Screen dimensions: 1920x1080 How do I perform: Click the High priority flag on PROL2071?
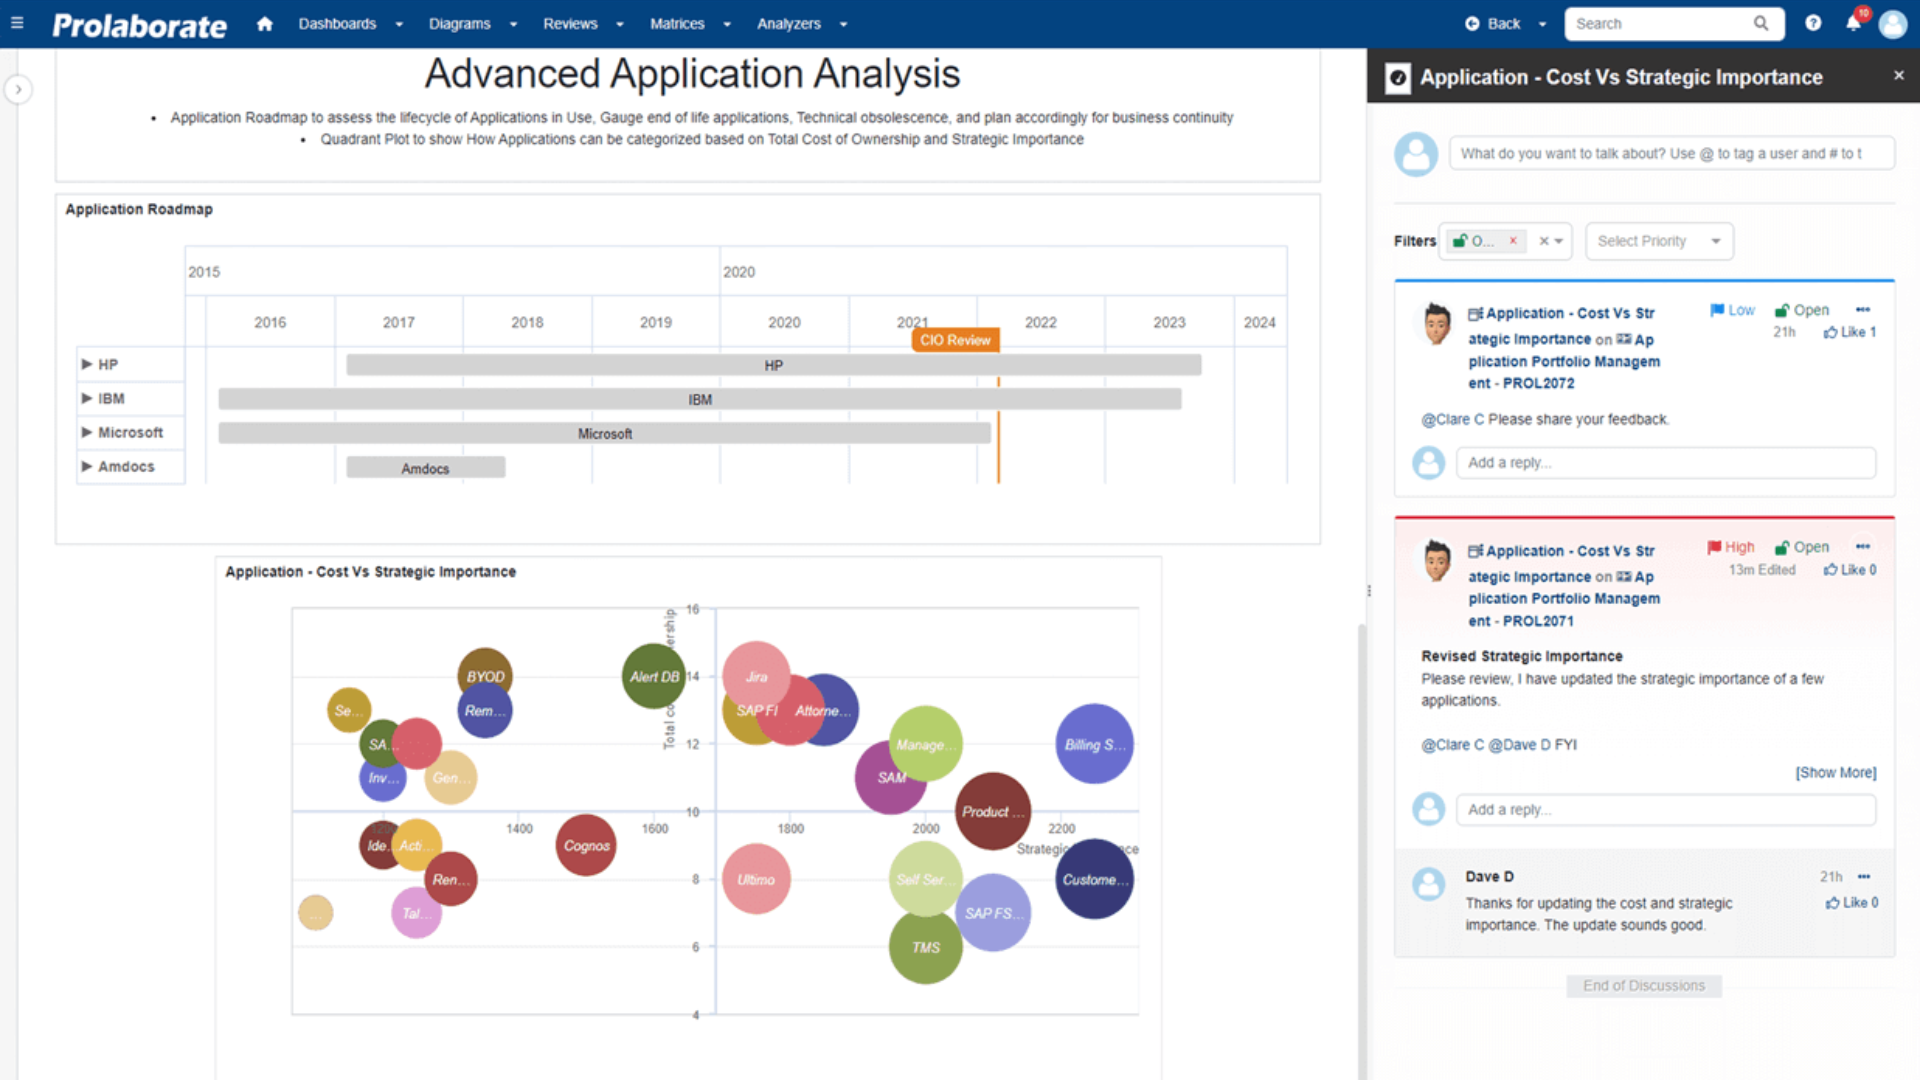[x=1730, y=547]
